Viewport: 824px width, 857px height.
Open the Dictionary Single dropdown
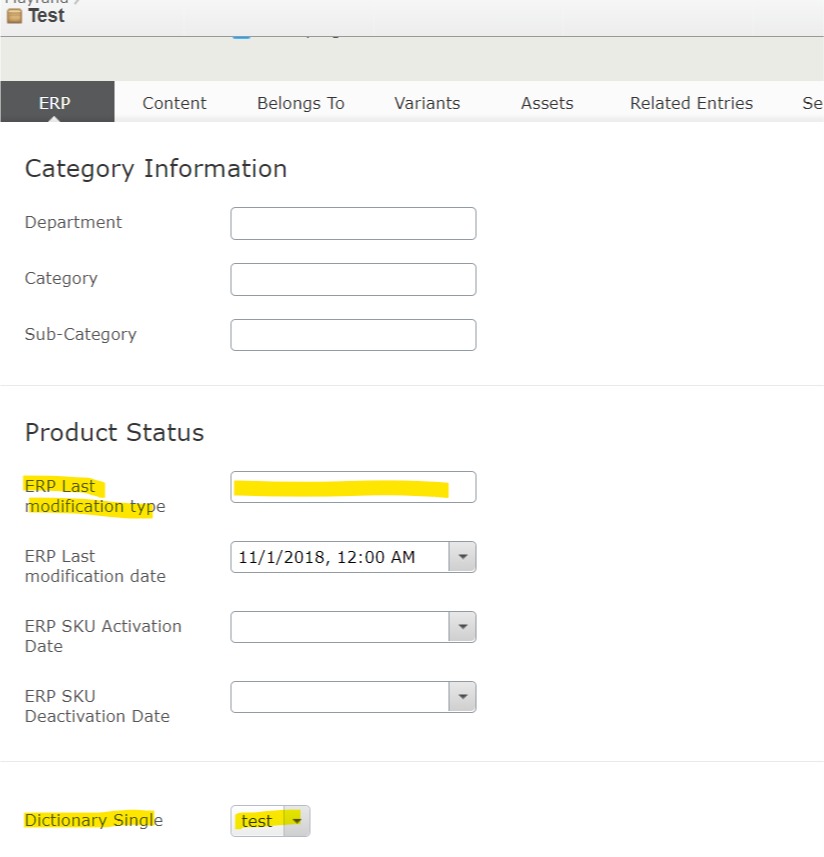point(271,821)
